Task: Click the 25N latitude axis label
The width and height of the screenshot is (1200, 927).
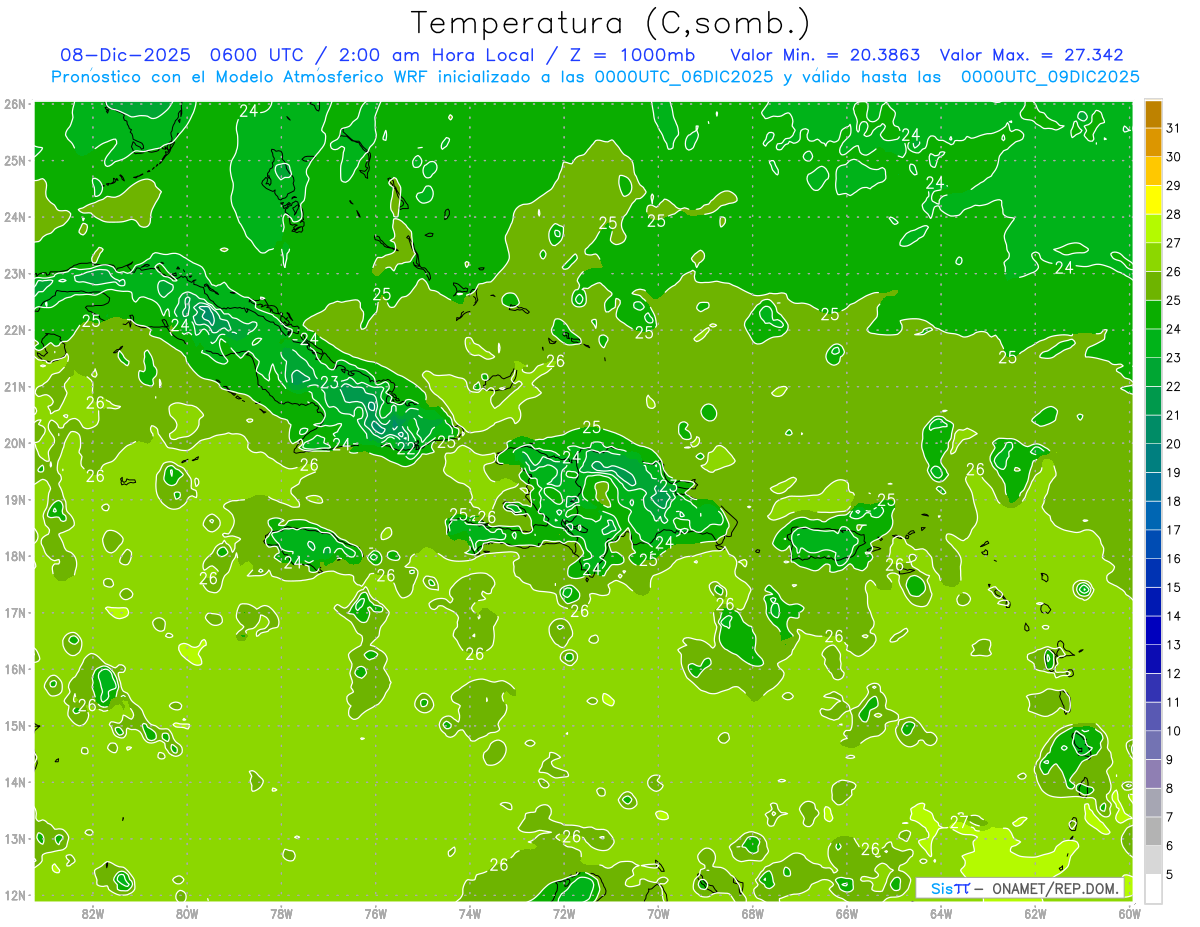Action: click(14, 160)
